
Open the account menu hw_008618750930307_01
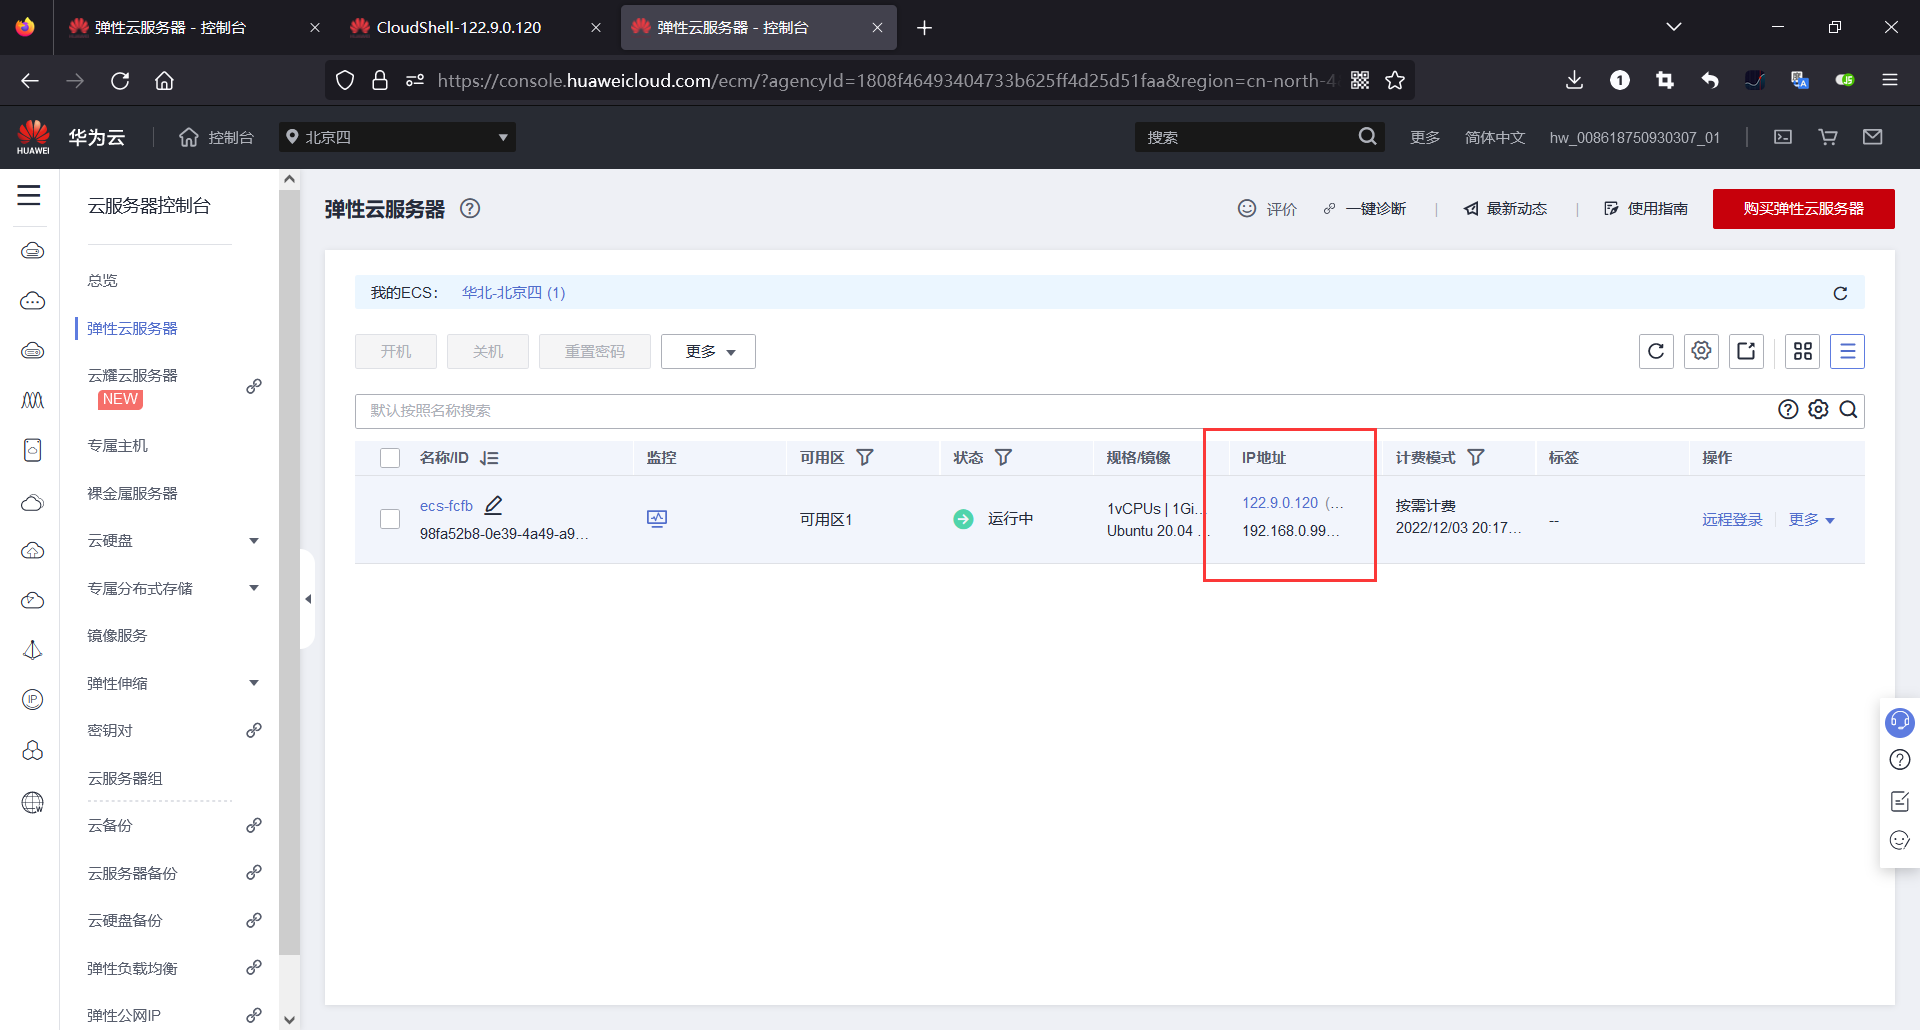coord(1634,137)
